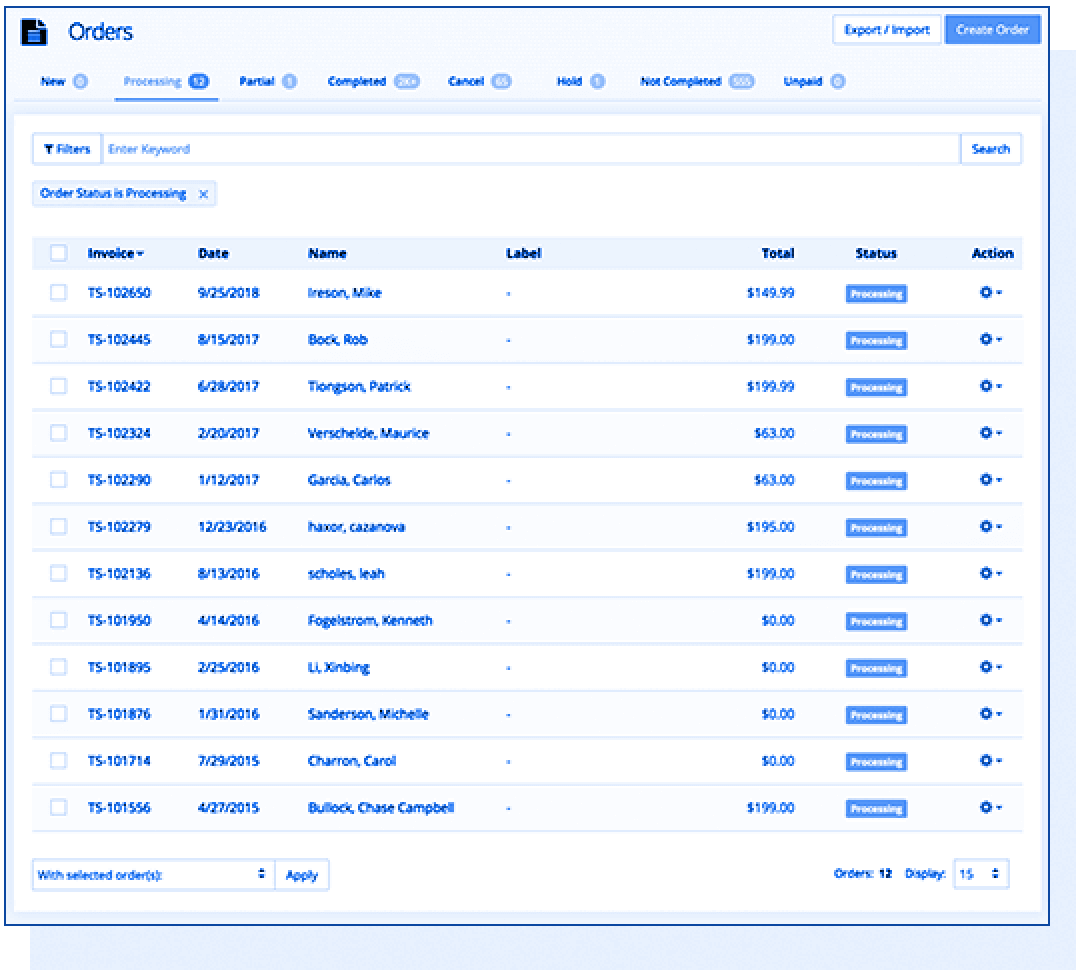Open gear actions for haxor, cazanova order

point(989,527)
